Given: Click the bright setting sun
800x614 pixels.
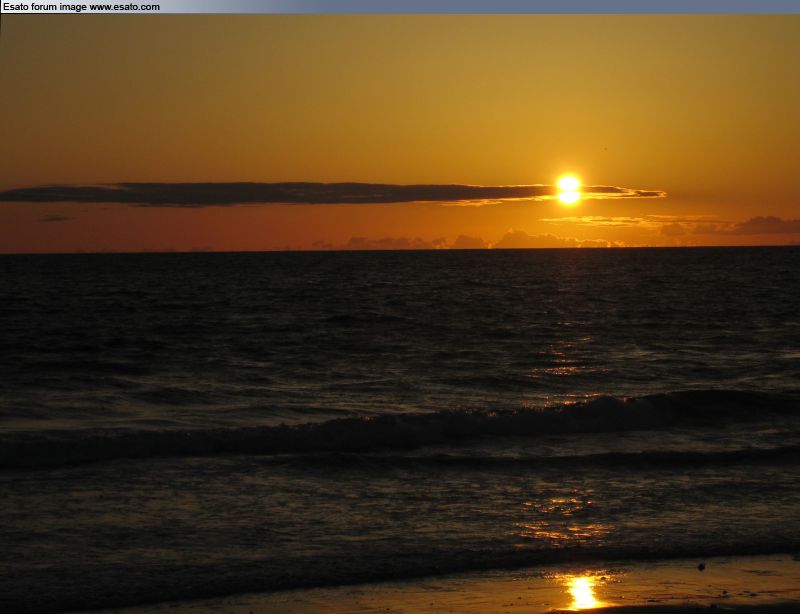Looking at the screenshot, I should [x=568, y=188].
